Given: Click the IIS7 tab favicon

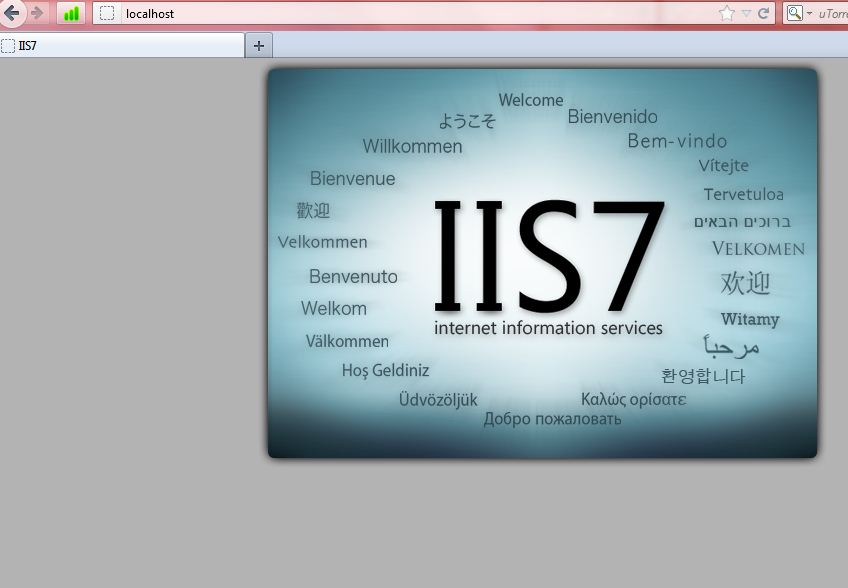Looking at the screenshot, I should pyautogui.click(x=8, y=45).
